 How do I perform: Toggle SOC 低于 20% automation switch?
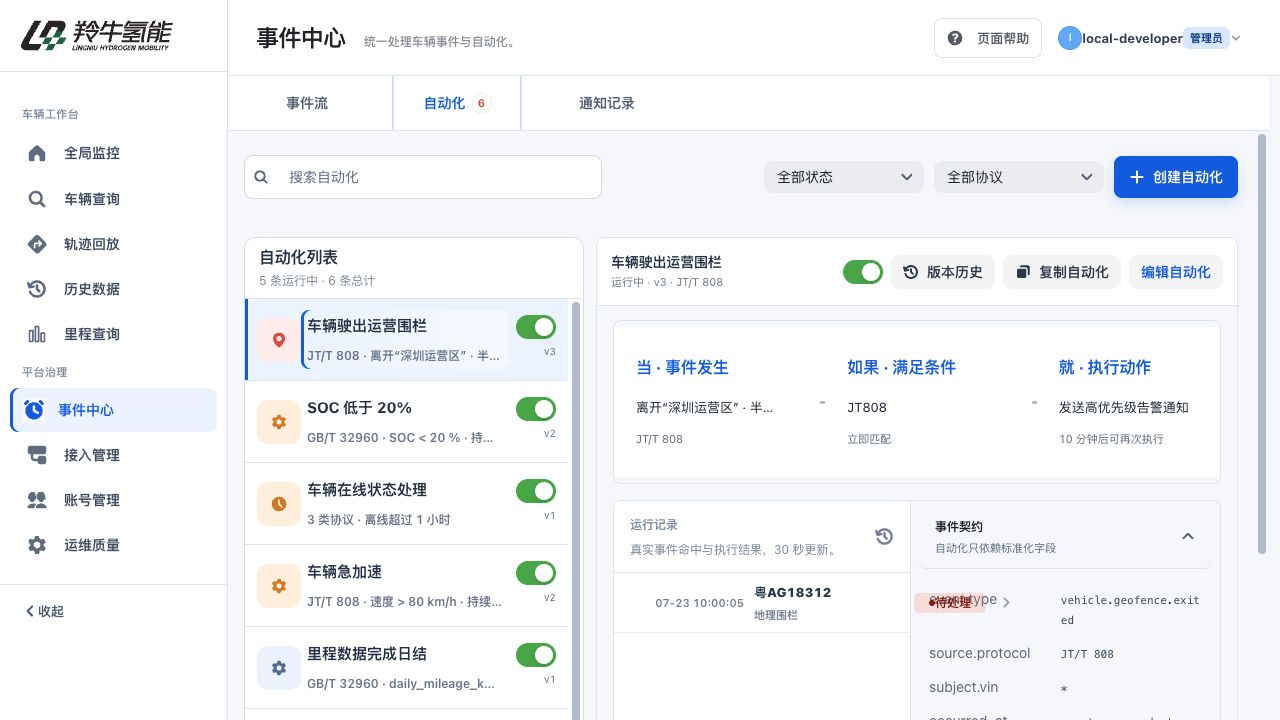click(x=536, y=409)
